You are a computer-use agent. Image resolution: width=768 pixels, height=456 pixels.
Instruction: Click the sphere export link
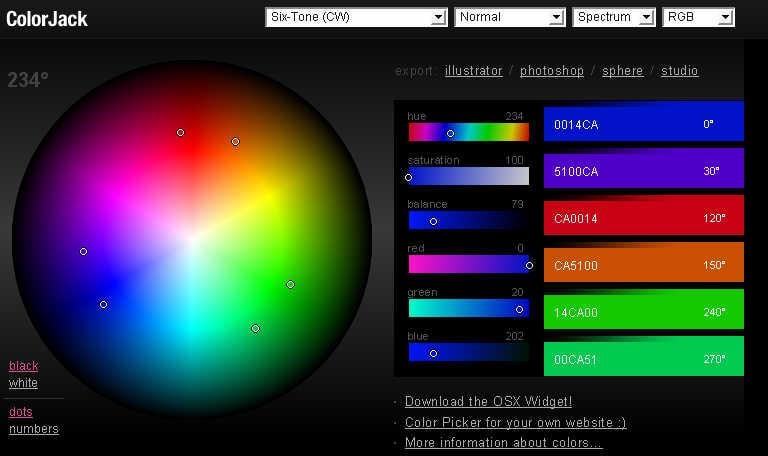(623, 71)
